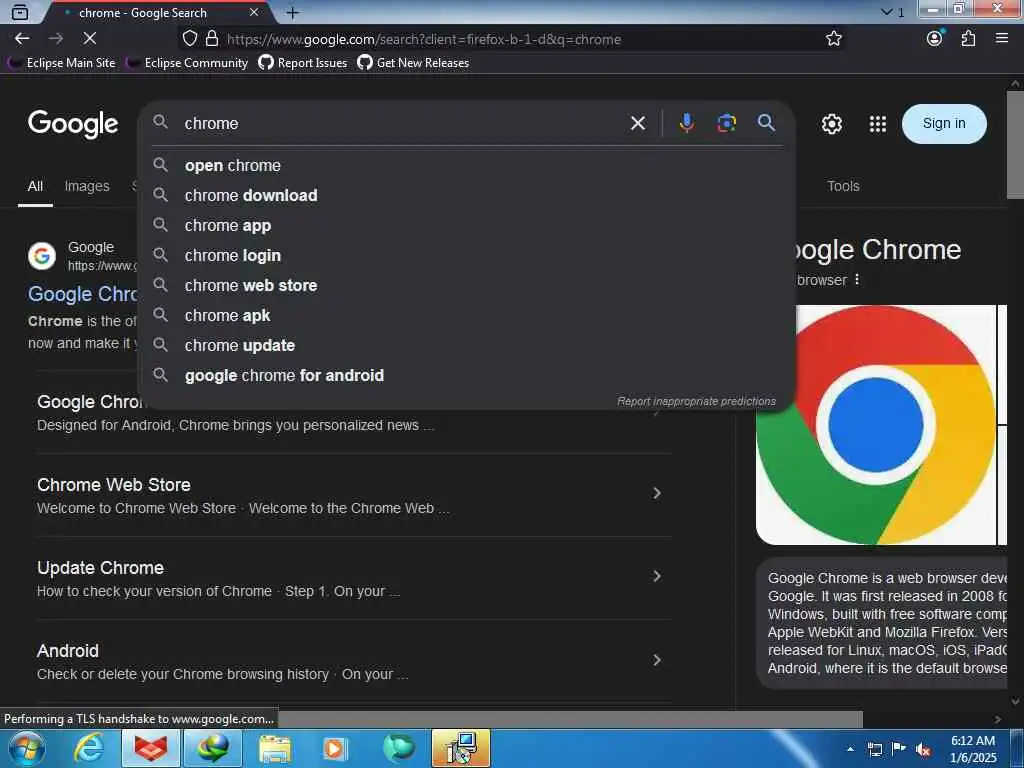
Task: Choose the 'open chrome' suggestion
Action: point(466,165)
